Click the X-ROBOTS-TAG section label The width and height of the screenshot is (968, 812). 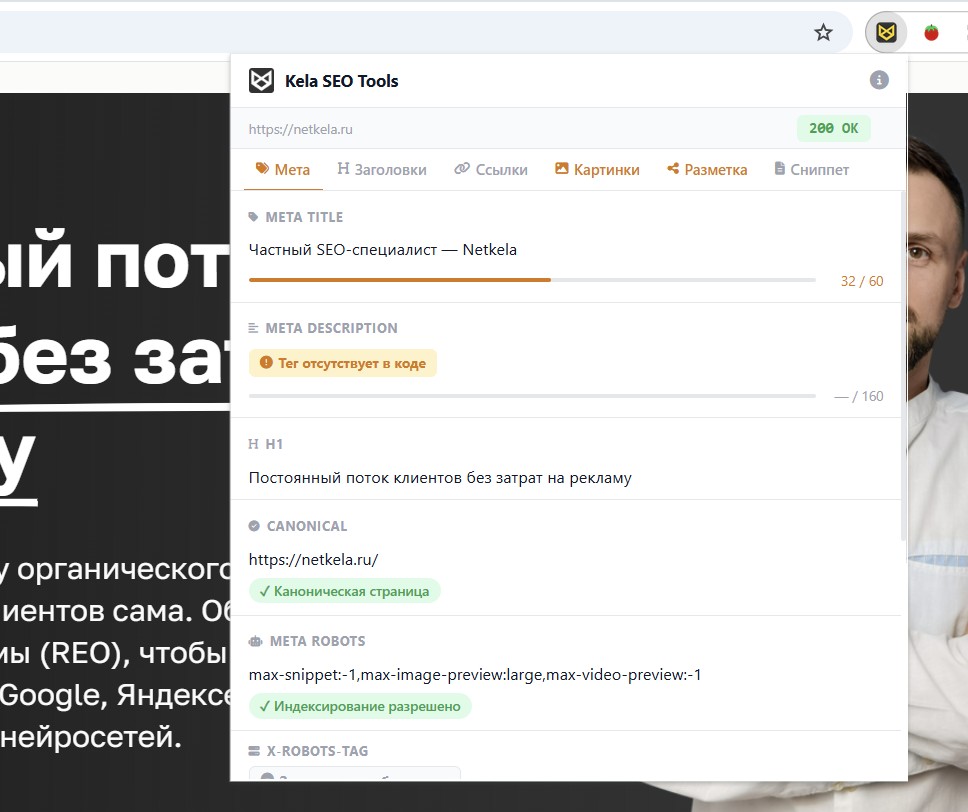(x=317, y=751)
